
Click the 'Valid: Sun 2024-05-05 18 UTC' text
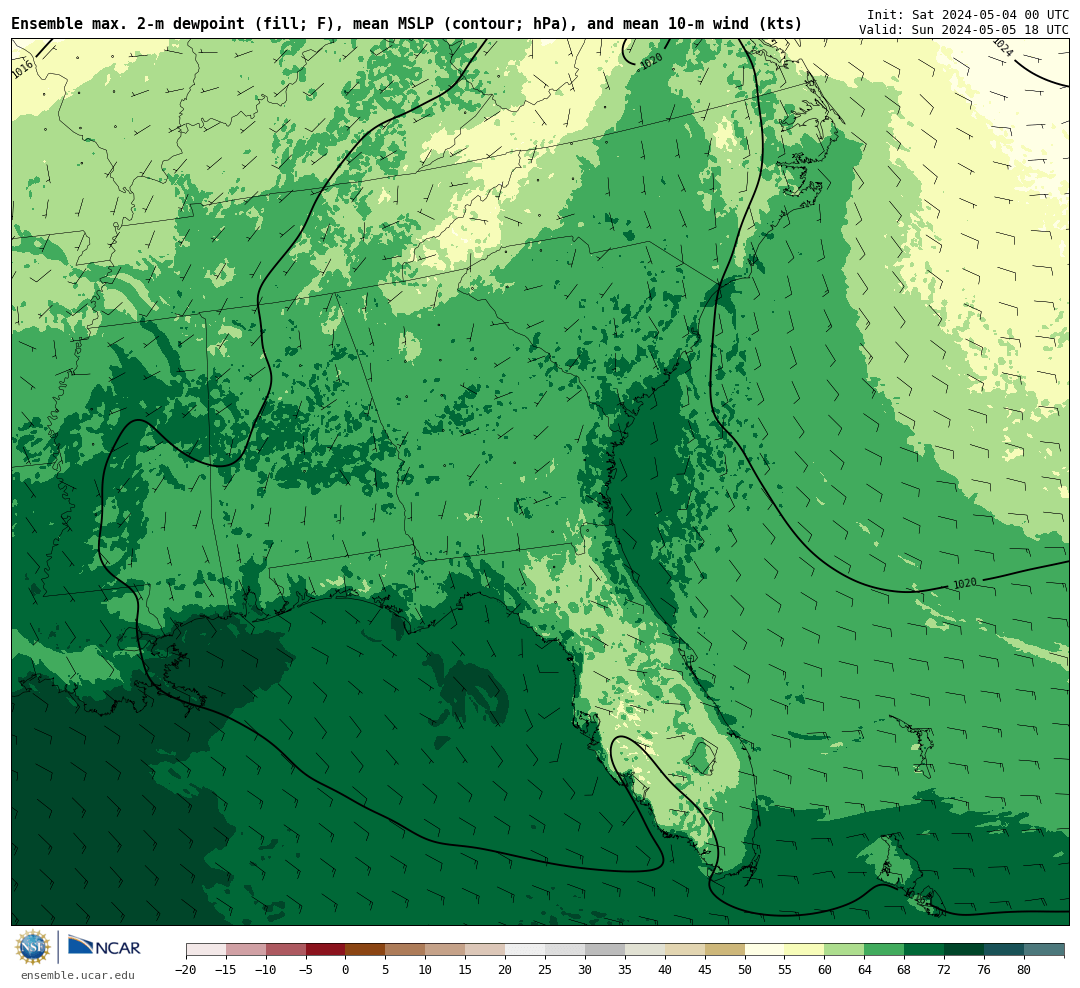964,30
